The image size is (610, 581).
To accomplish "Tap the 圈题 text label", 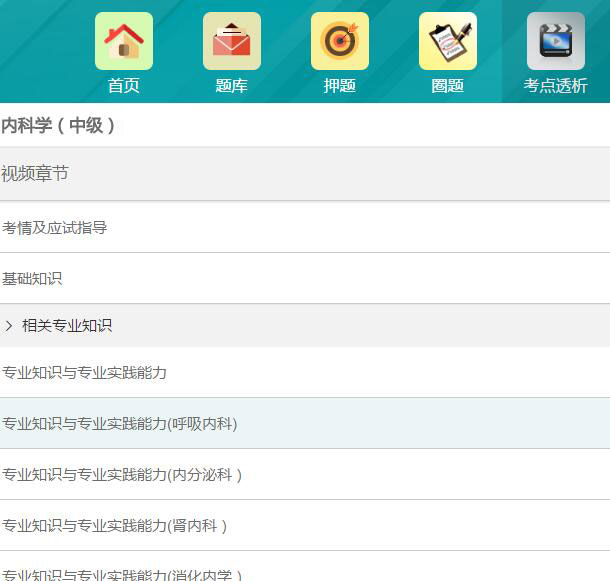I will click(x=448, y=86).
